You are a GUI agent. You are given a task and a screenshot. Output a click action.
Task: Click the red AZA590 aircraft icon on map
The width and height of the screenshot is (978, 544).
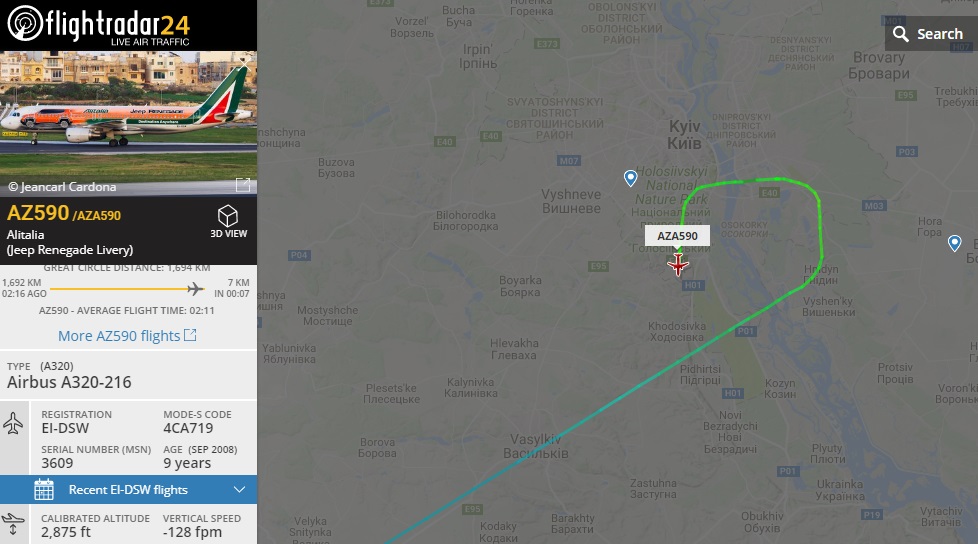click(677, 265)
